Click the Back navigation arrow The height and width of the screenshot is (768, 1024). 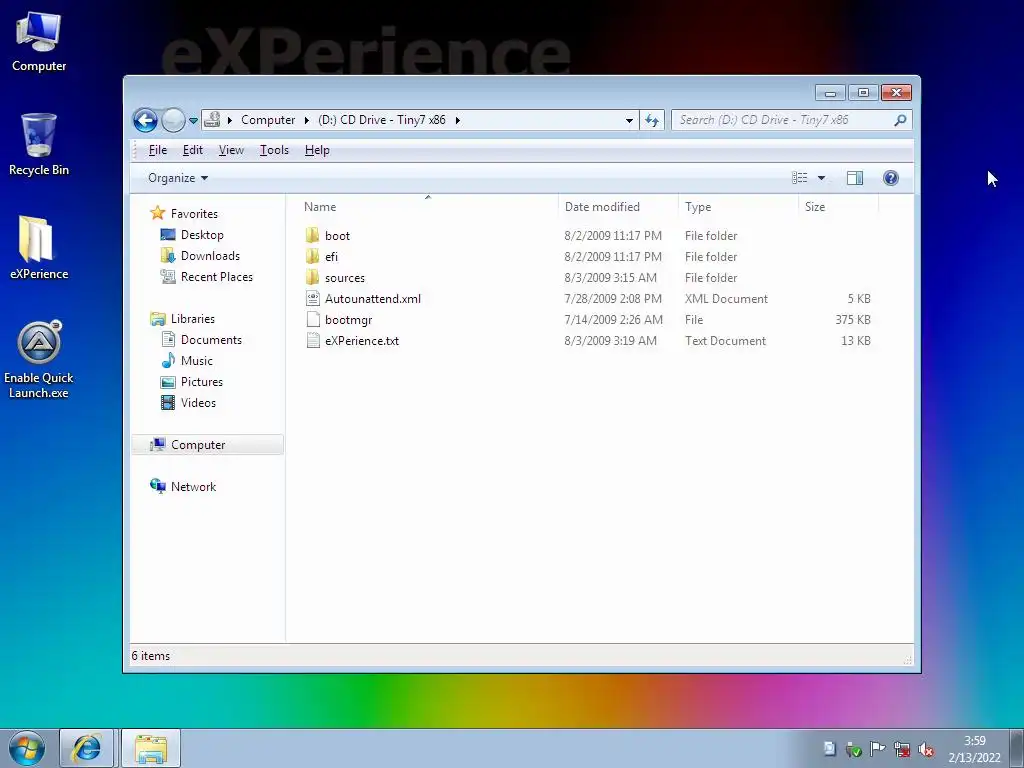point(145,120)
